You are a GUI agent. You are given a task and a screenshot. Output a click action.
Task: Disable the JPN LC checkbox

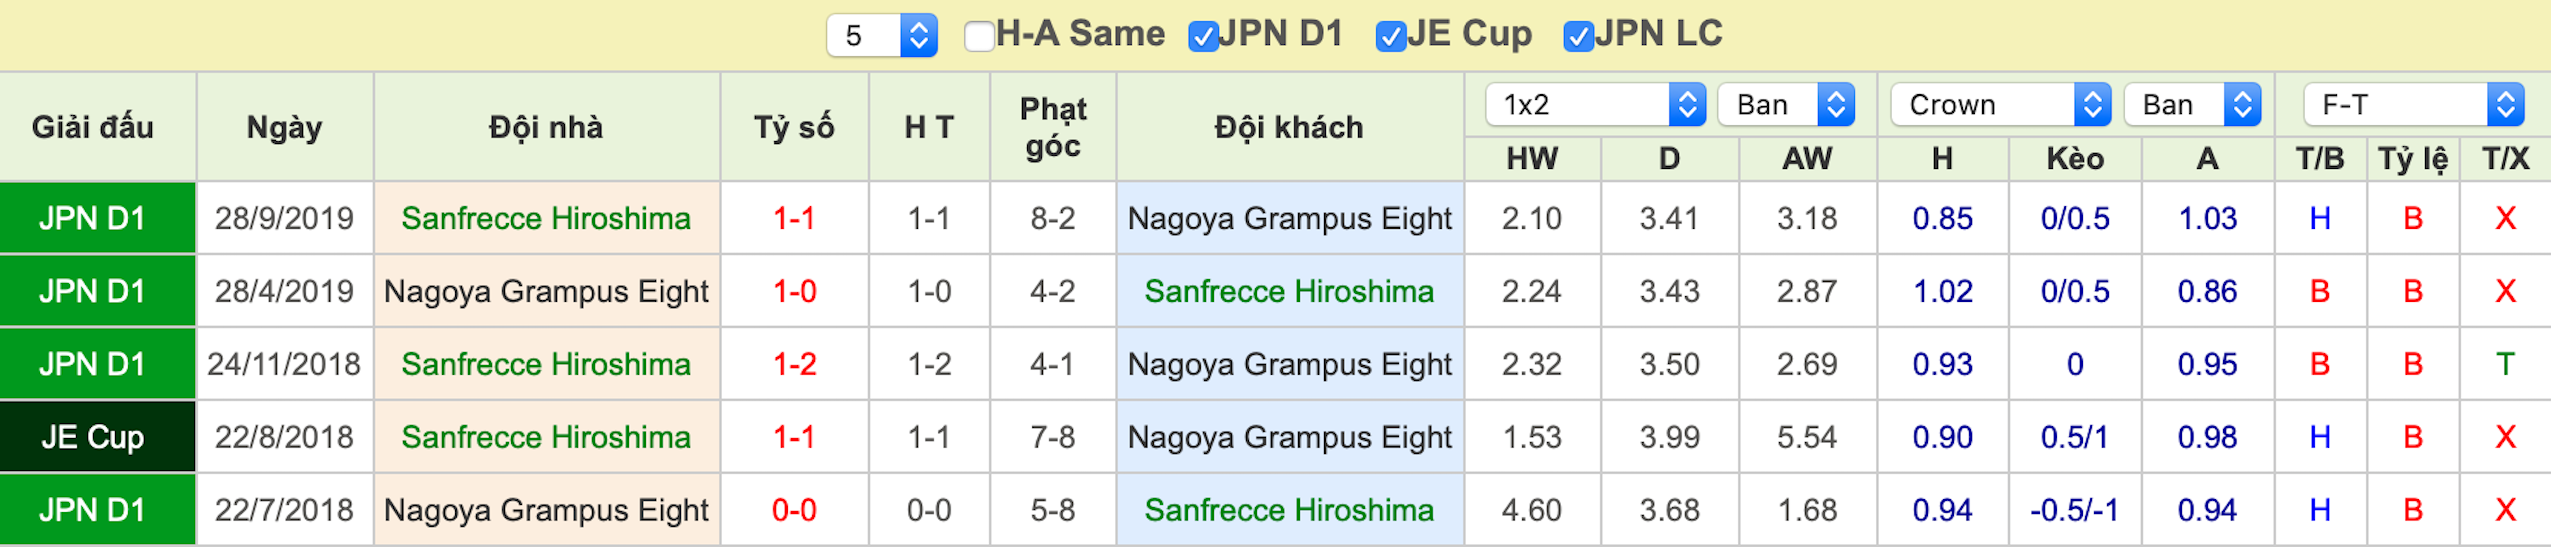click(x=1578, y=36)
